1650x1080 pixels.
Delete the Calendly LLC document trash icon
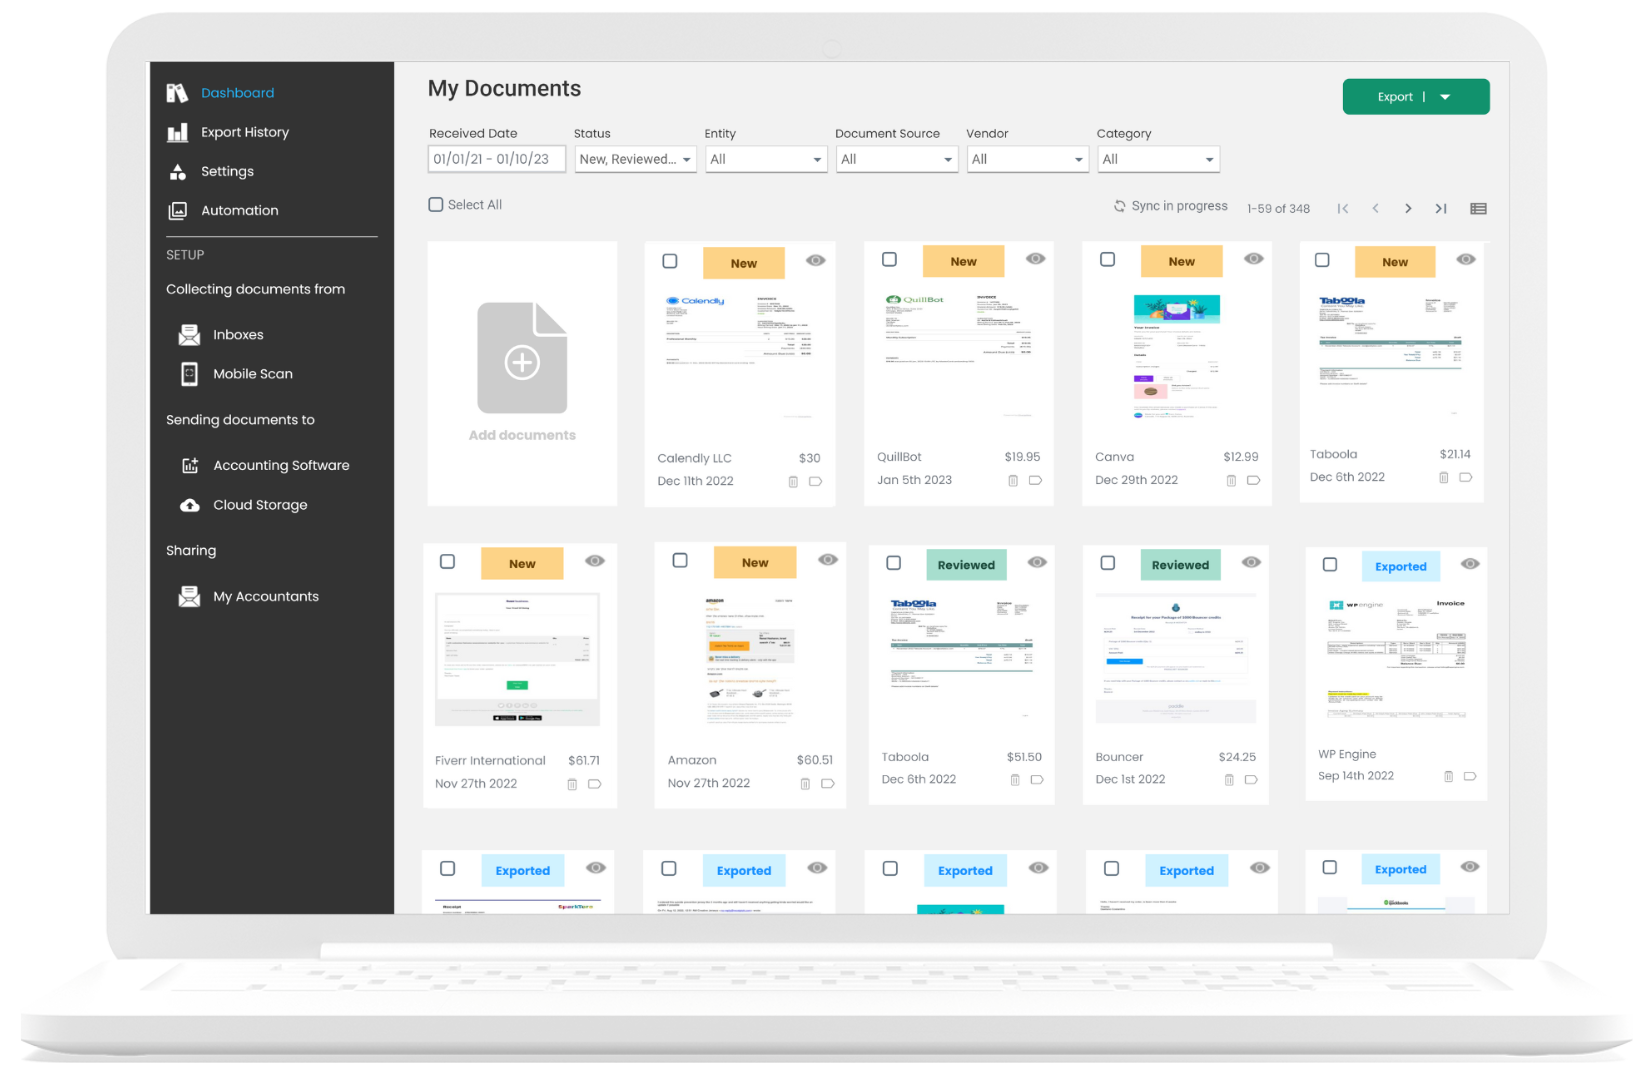coord(793,482)
